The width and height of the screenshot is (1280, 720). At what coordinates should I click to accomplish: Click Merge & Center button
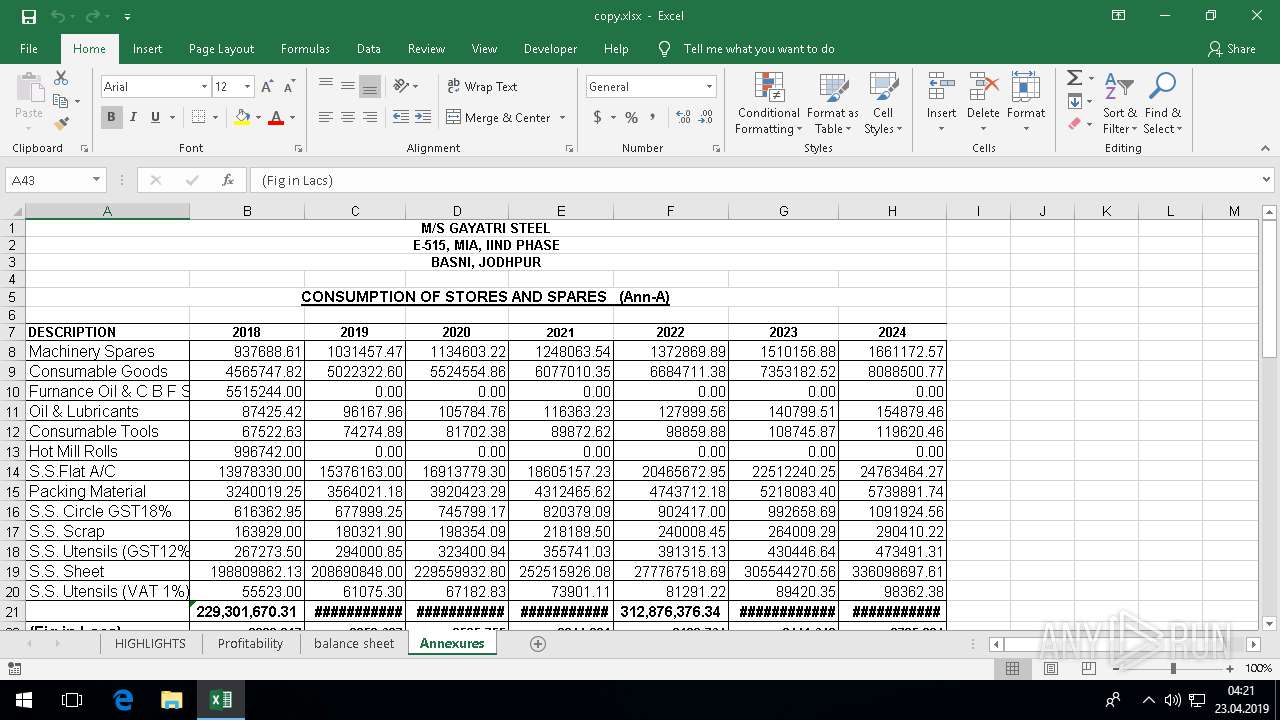click(x=498, y=117)
